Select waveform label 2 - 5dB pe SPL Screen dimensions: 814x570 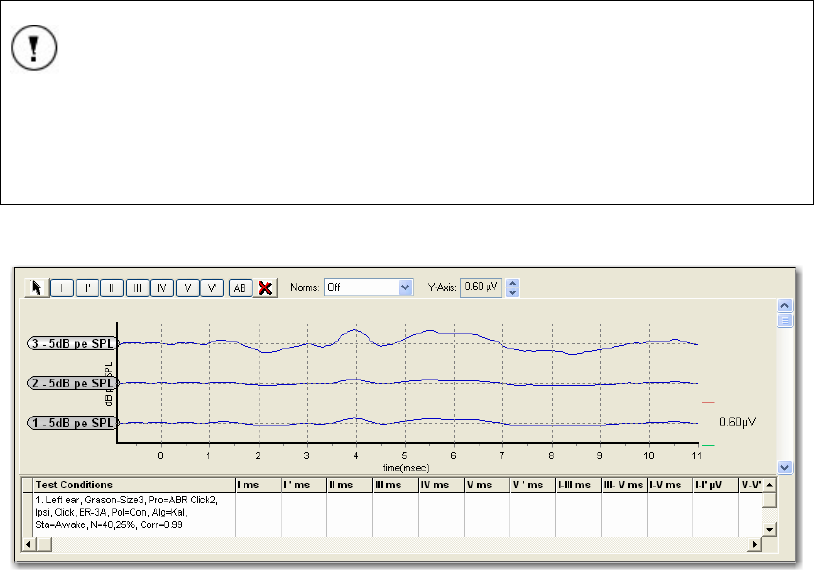[73, 384]
